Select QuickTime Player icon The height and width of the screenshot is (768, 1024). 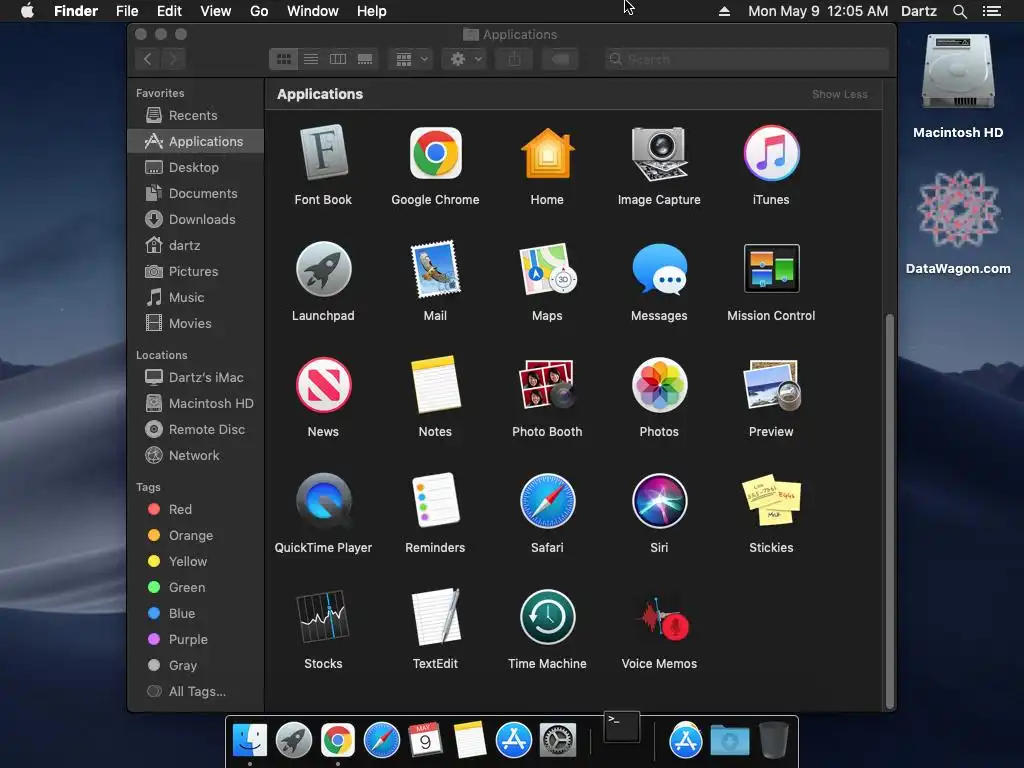(x=323, y=501)
